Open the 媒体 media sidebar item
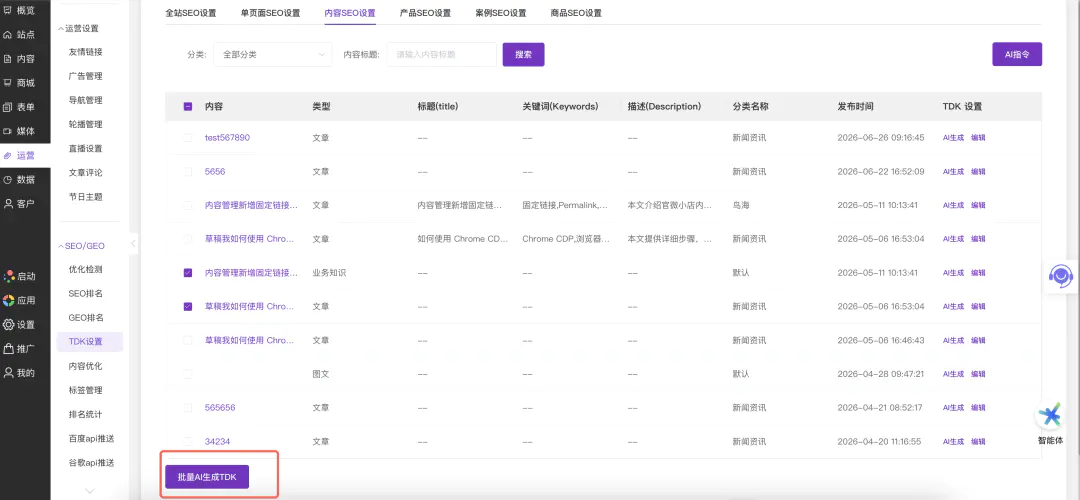1080x500 pixels. tap(20, 131)
